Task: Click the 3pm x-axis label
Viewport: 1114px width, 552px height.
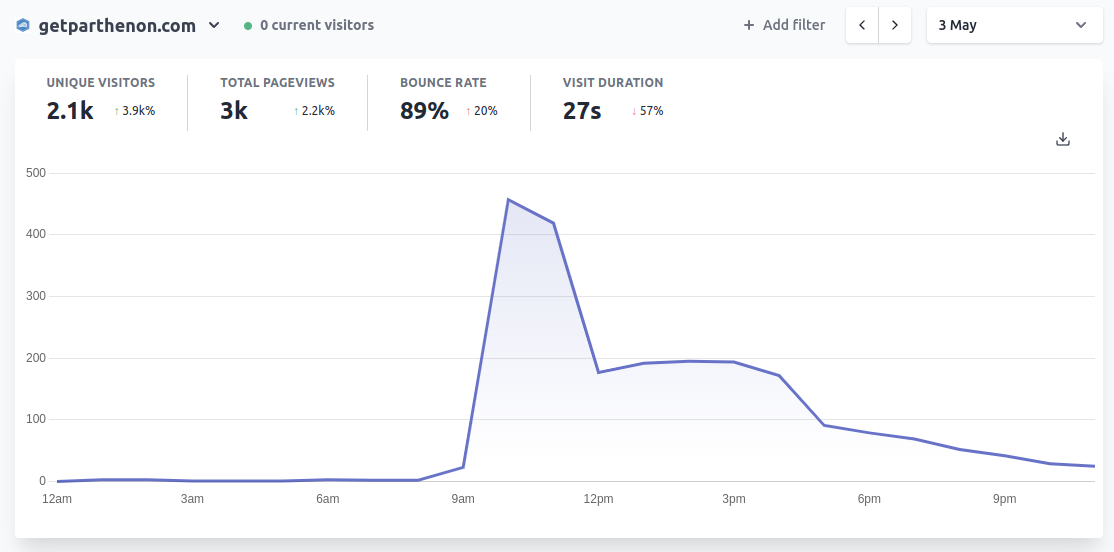Action: pos(734,499)
